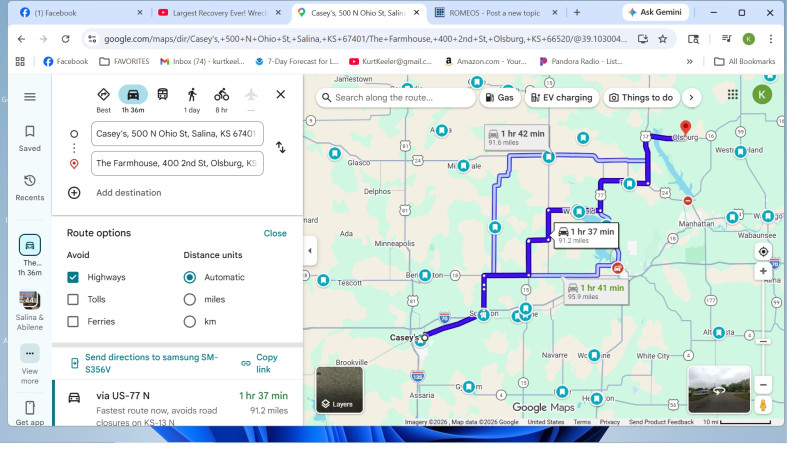Image resolution: width=800 pixels, height=457 pixels.
Task: Go back to previous page
Action: click(x=21, y=39)
